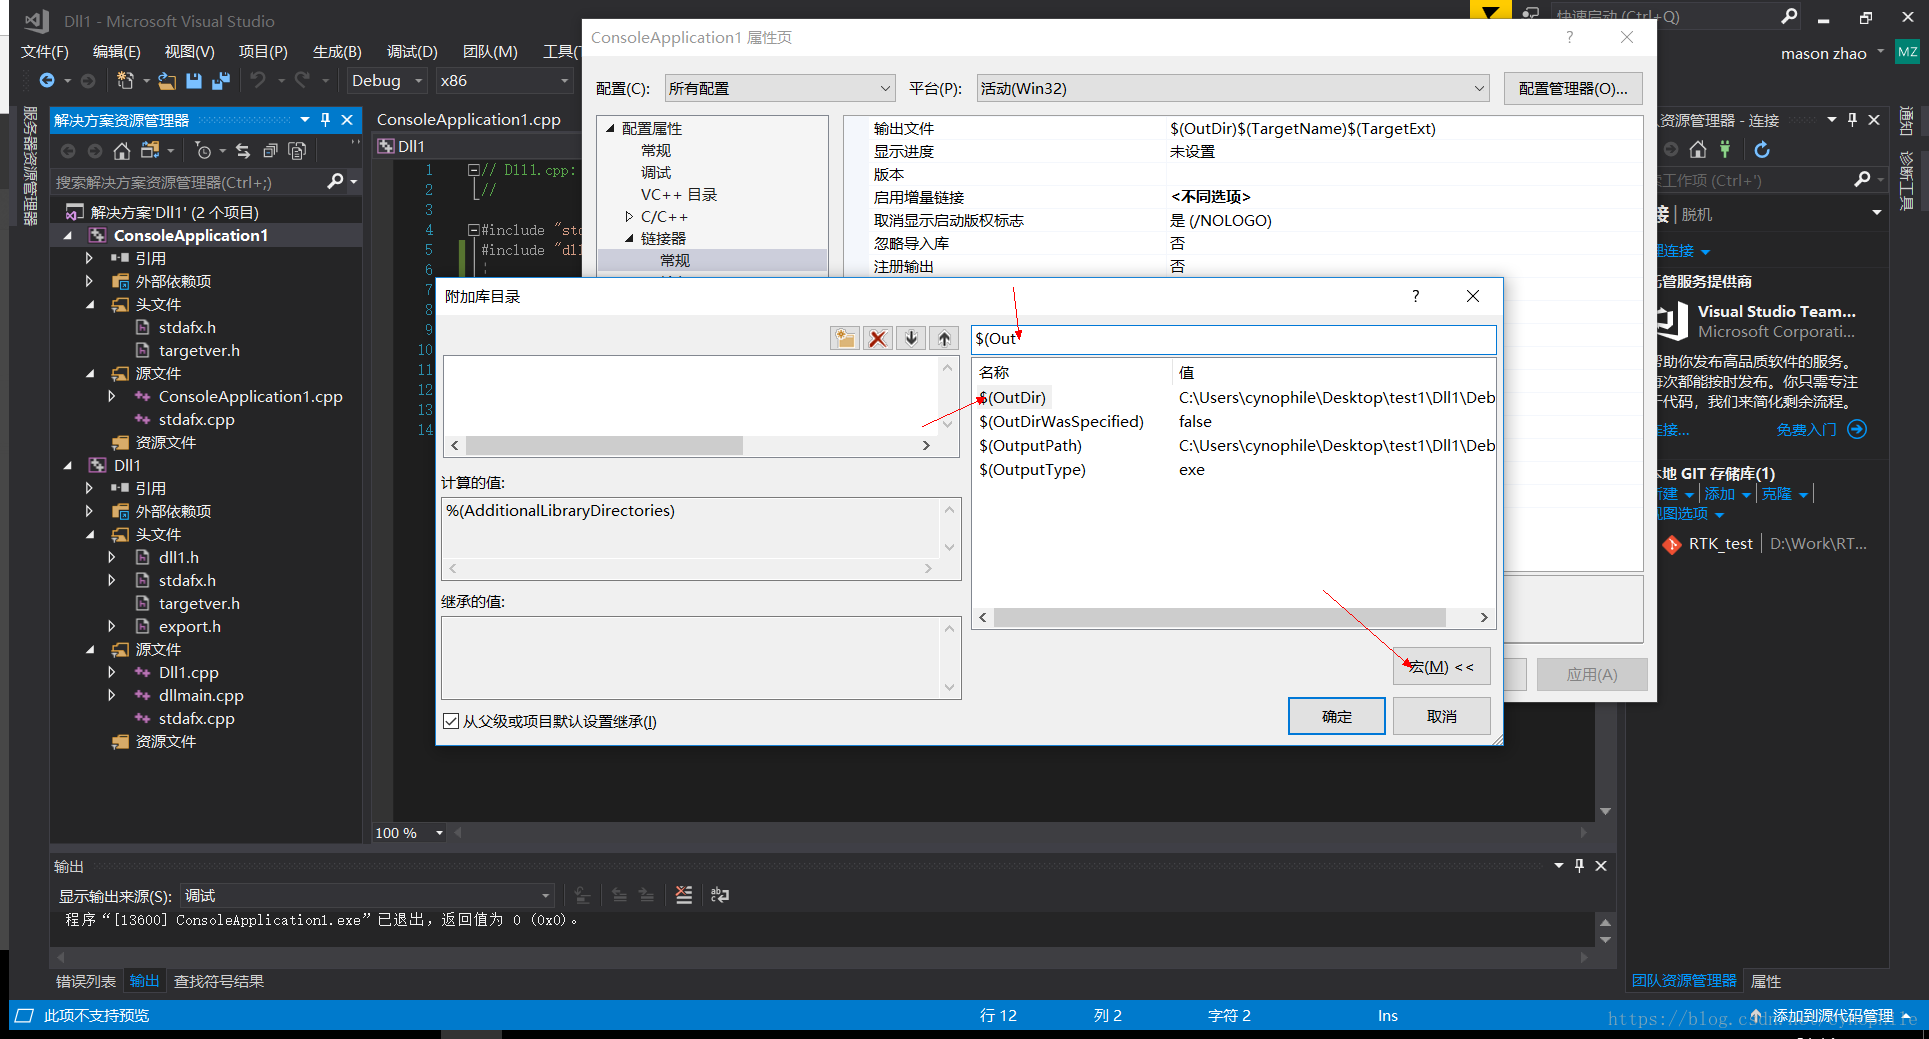Viewport: 1929px width, 1039px height.
Task: Click the 免费入门 link in Team Explorer
Action: 1806,429
